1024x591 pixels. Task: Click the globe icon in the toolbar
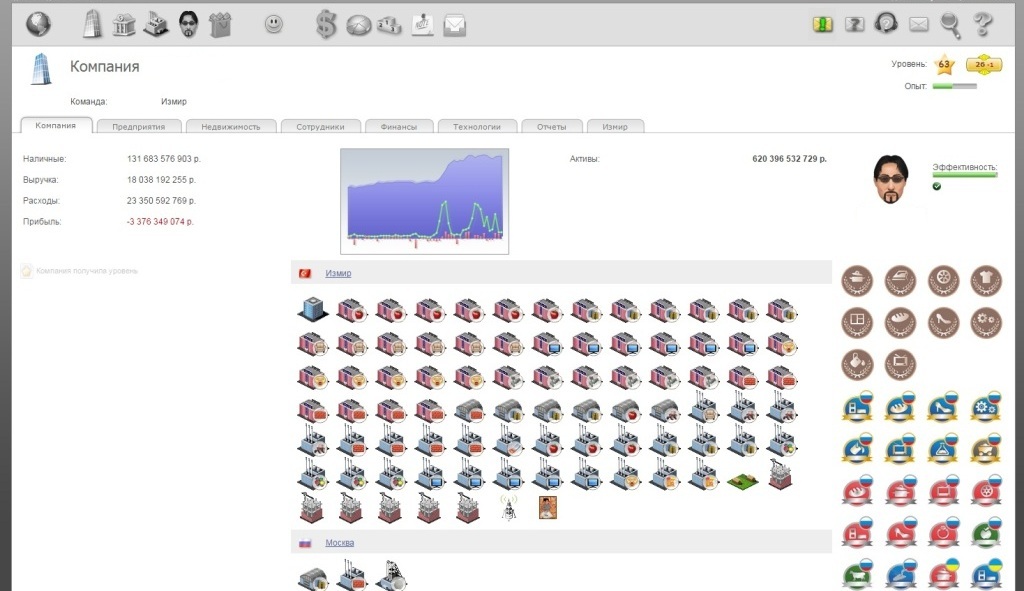(38, 24)
